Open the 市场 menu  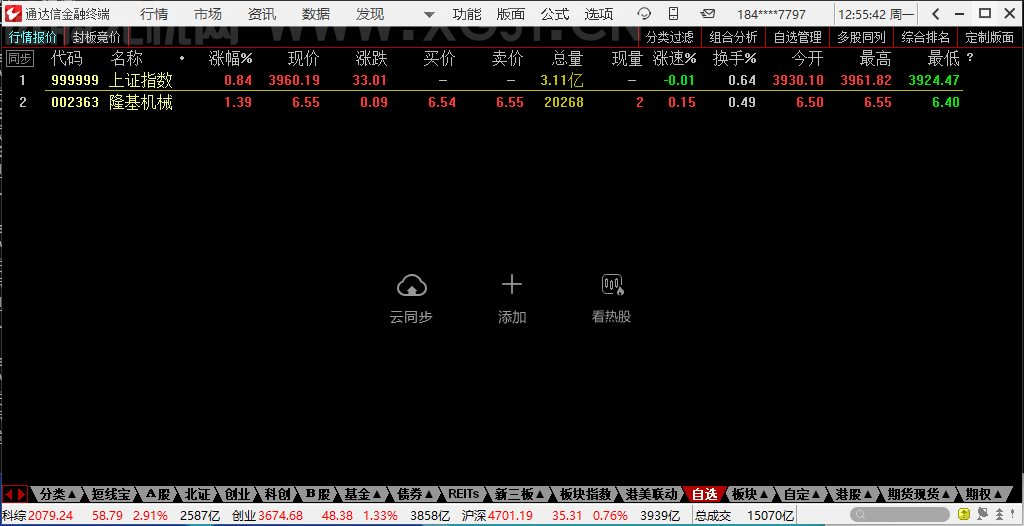point(208,14)
